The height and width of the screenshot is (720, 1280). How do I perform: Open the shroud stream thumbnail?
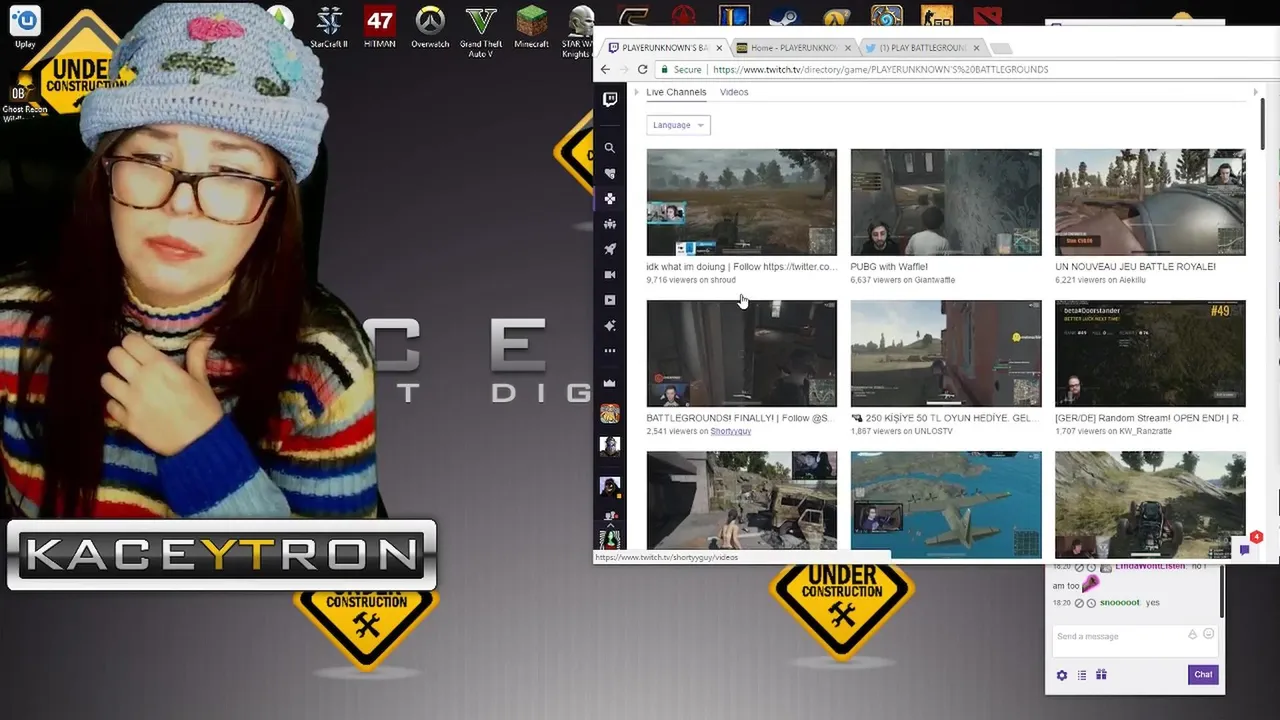[741, 202]
